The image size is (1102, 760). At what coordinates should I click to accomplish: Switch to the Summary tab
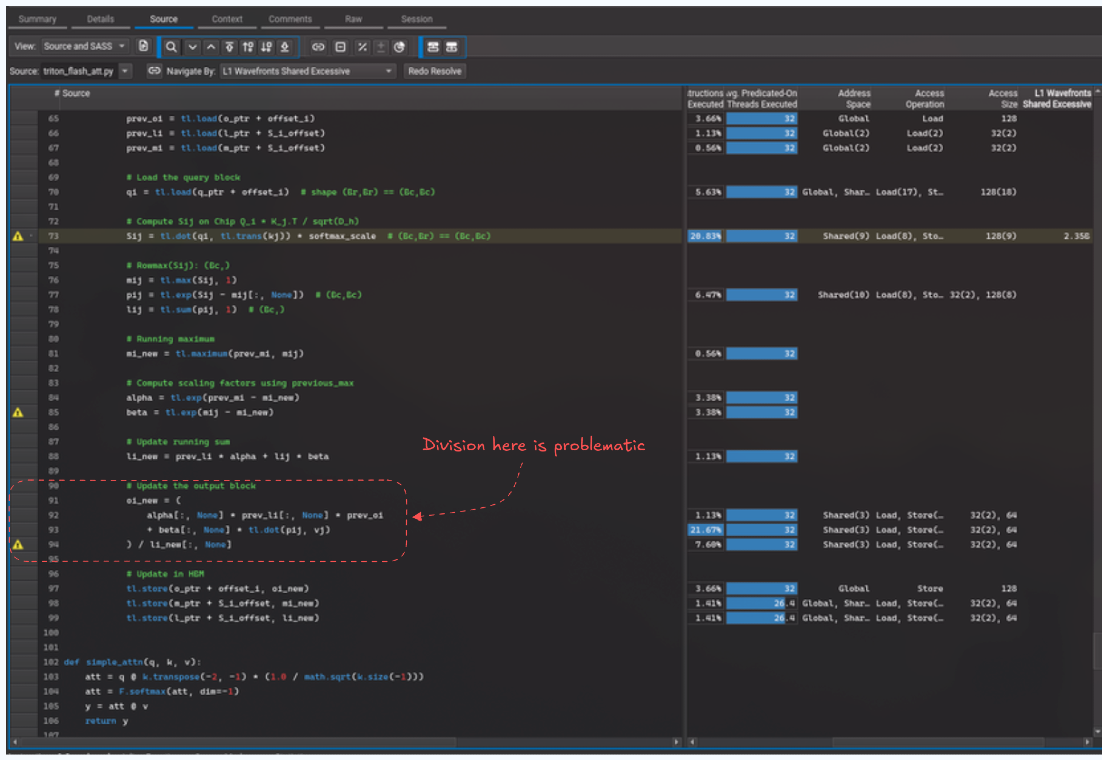(38, 19)
